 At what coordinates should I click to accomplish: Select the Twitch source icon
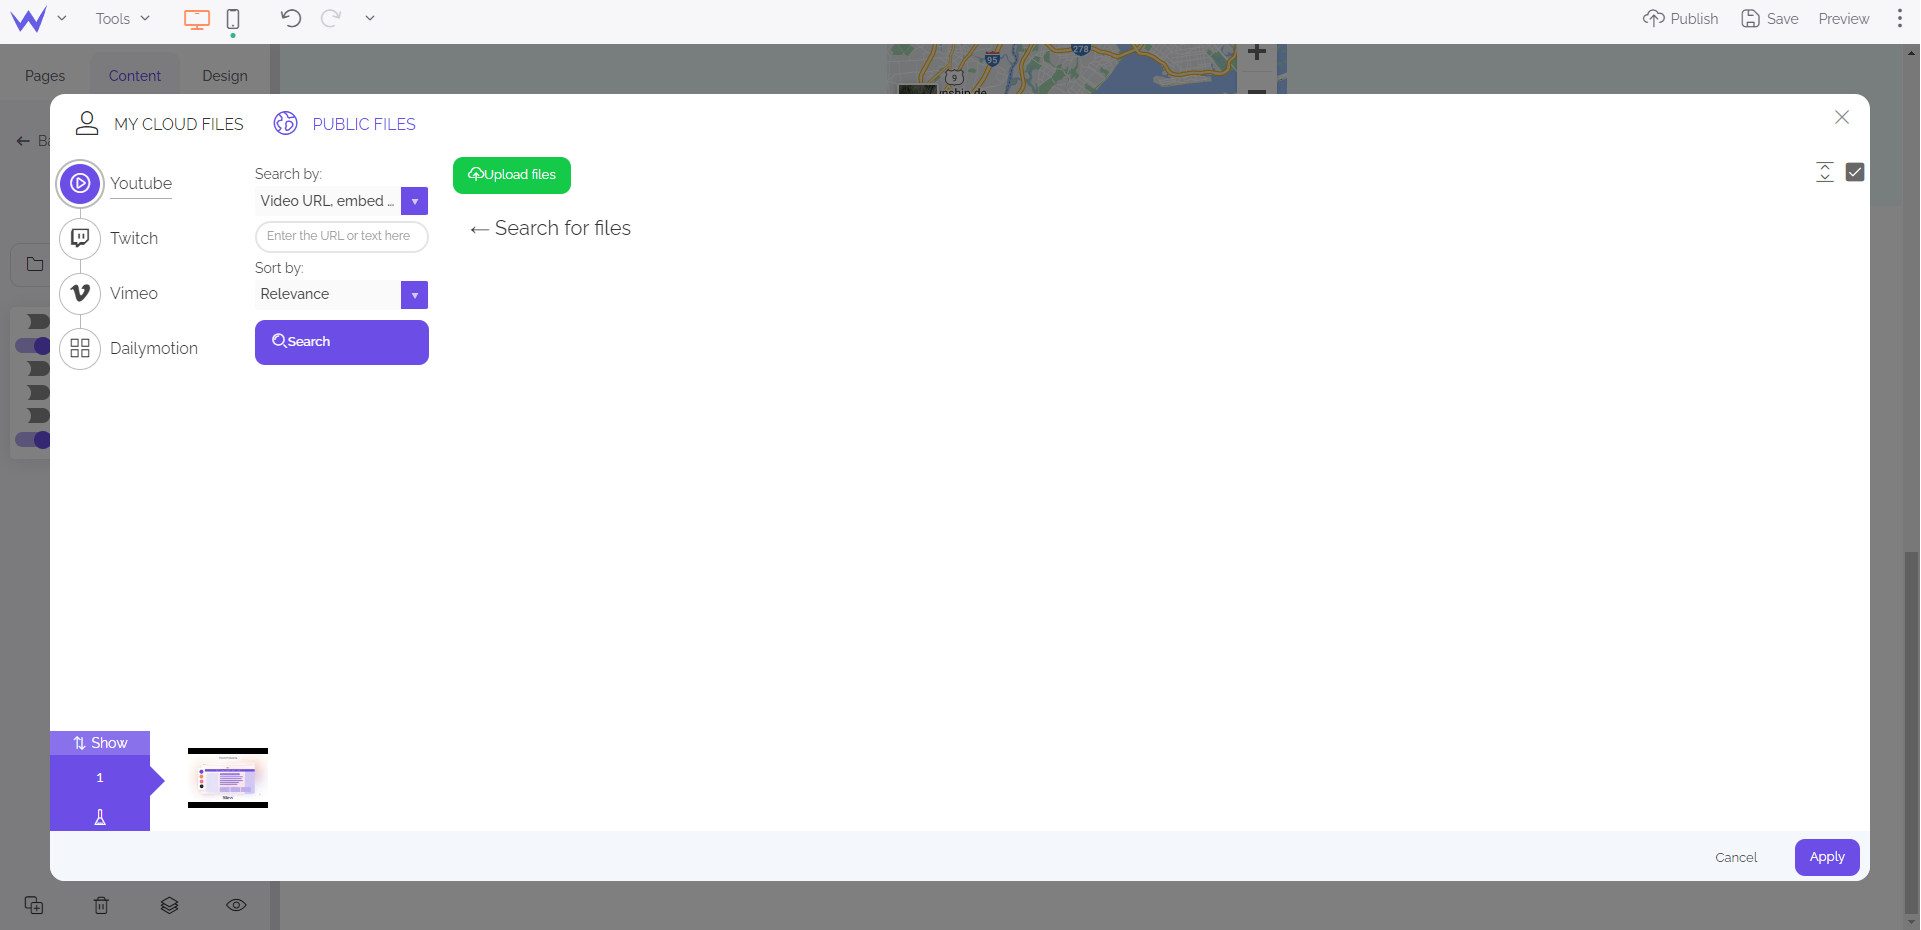(80, 239)
